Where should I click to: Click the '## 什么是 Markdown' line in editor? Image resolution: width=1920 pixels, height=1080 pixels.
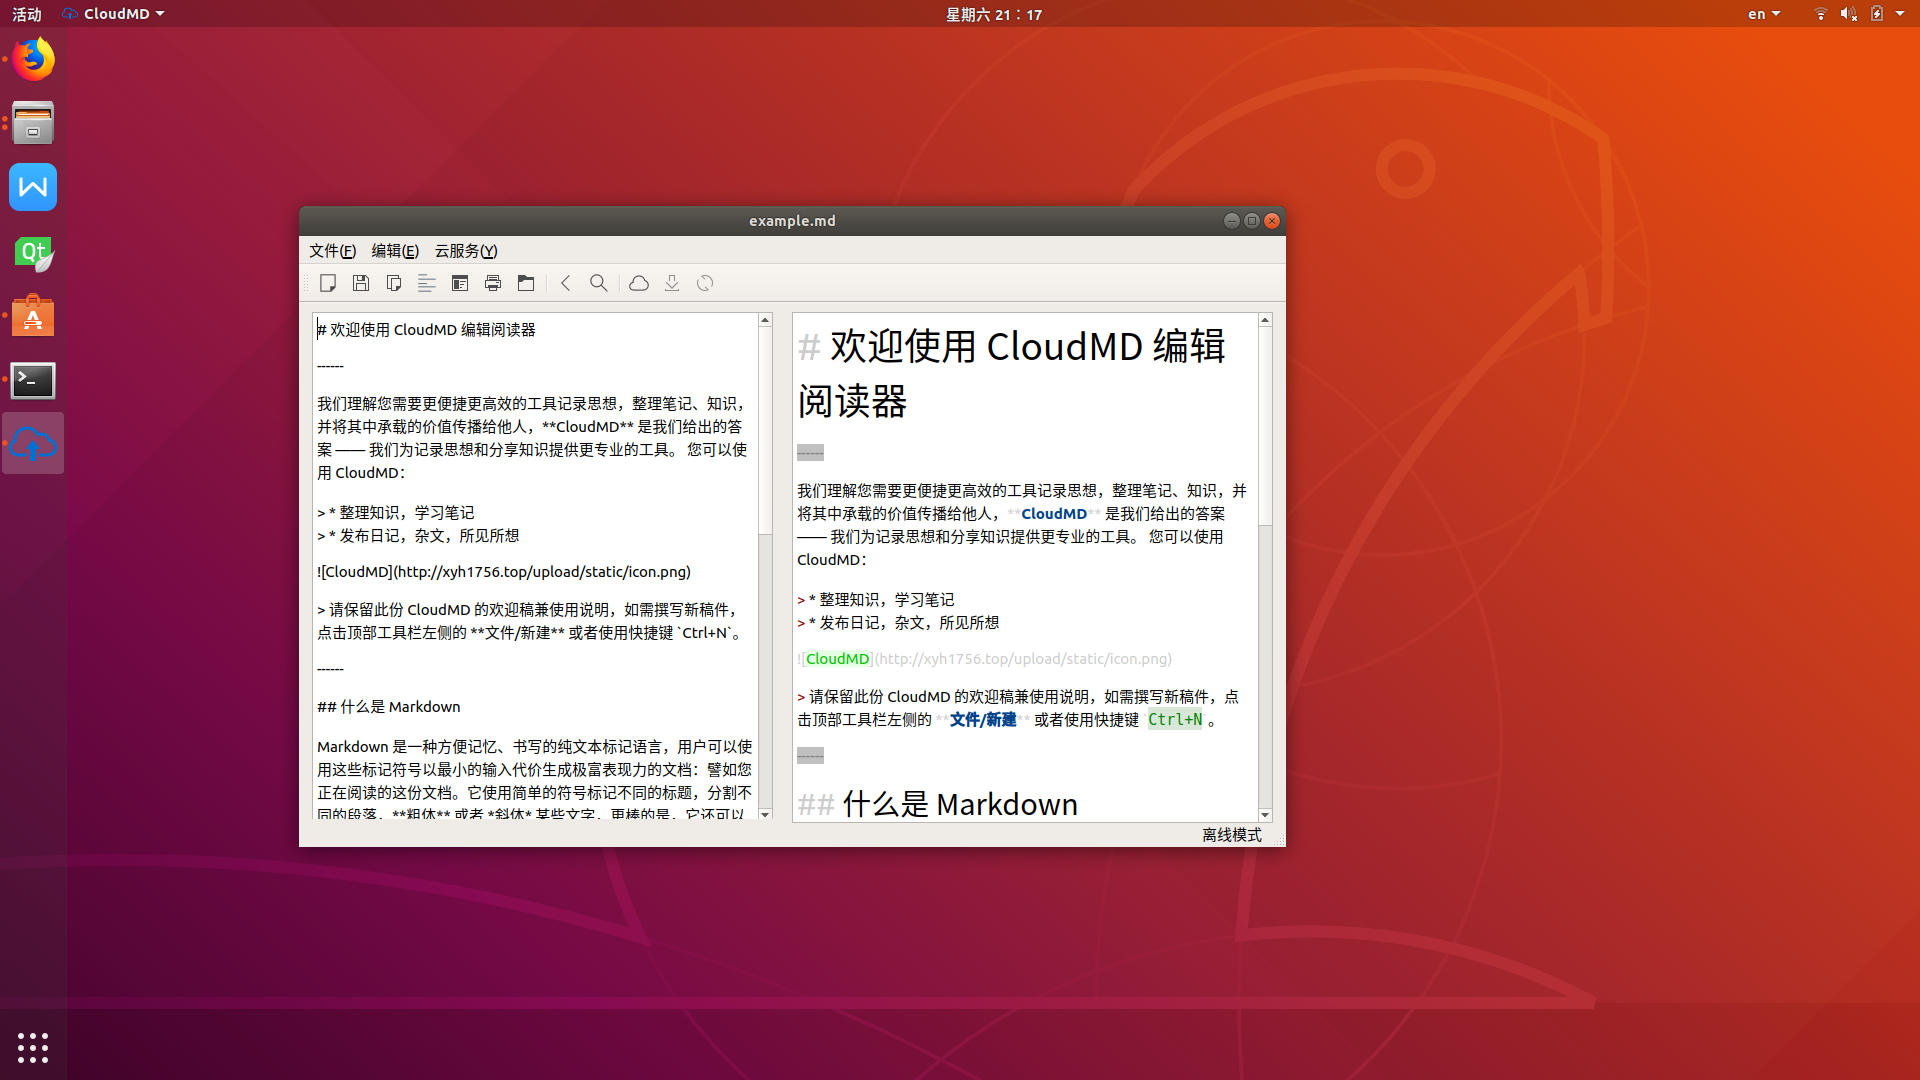click(389, 707)
